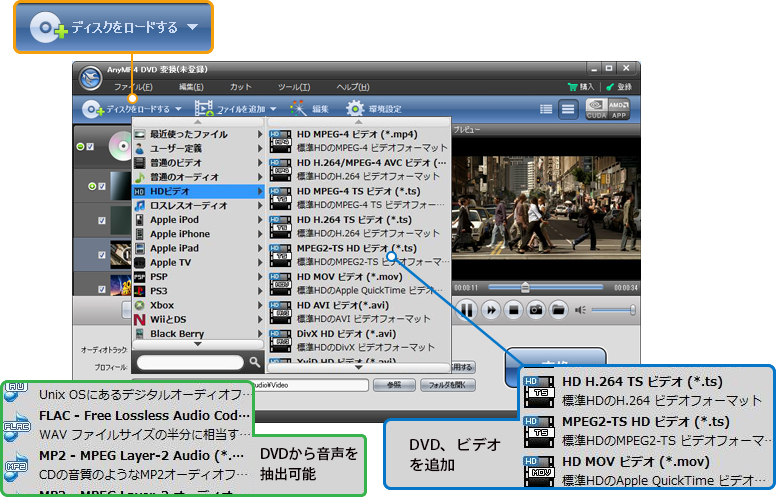The height and width of the screenshot is (497, 776).
Task: Select HD MPEG-4 TS ビデオ (*.ts) format
Action: pos(359,198)
